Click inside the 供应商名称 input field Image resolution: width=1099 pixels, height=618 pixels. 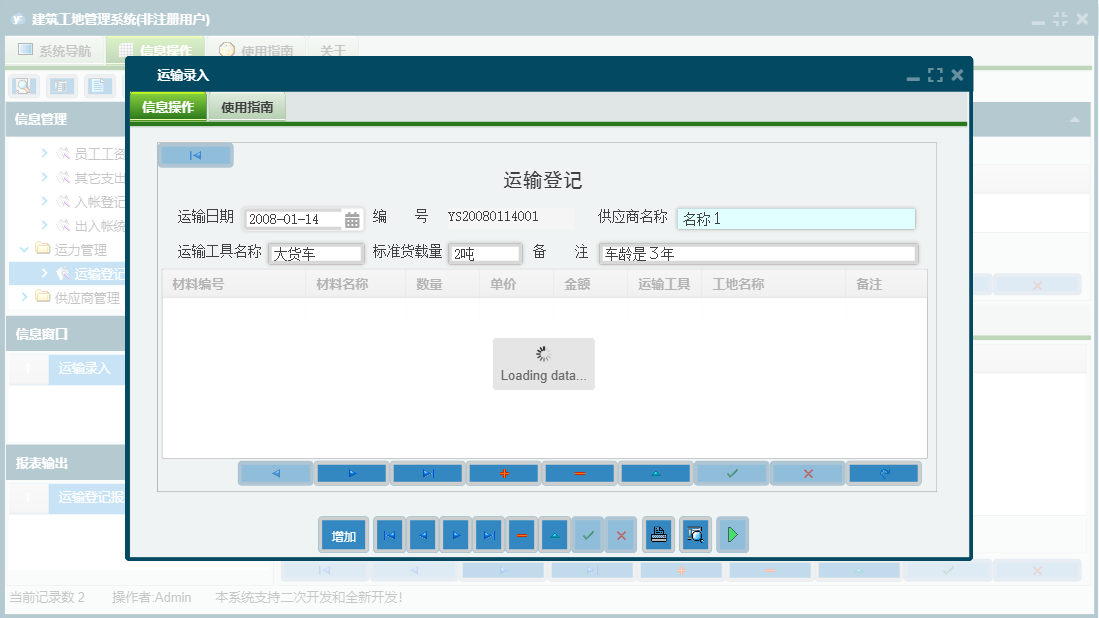point(795,218)
